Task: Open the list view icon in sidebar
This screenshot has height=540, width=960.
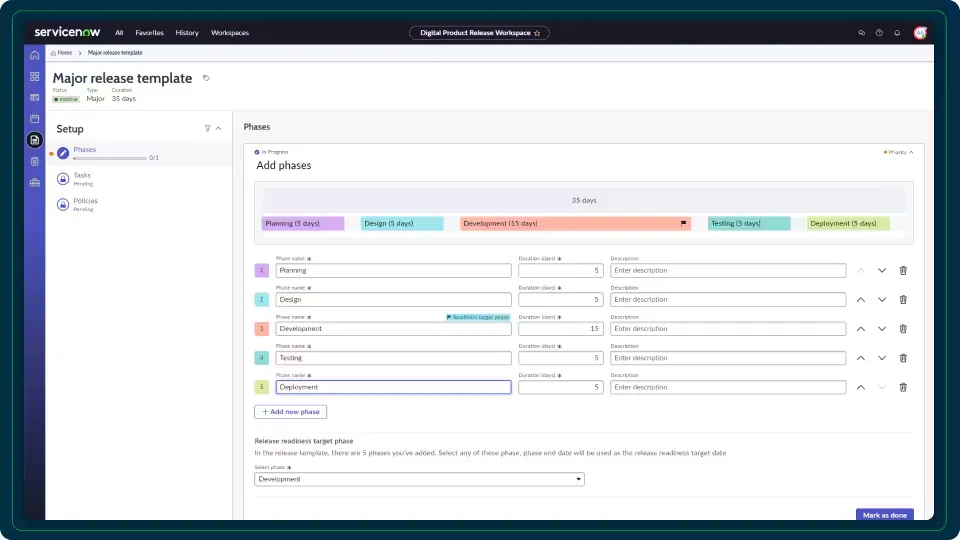Action: (x=35, y=98)
